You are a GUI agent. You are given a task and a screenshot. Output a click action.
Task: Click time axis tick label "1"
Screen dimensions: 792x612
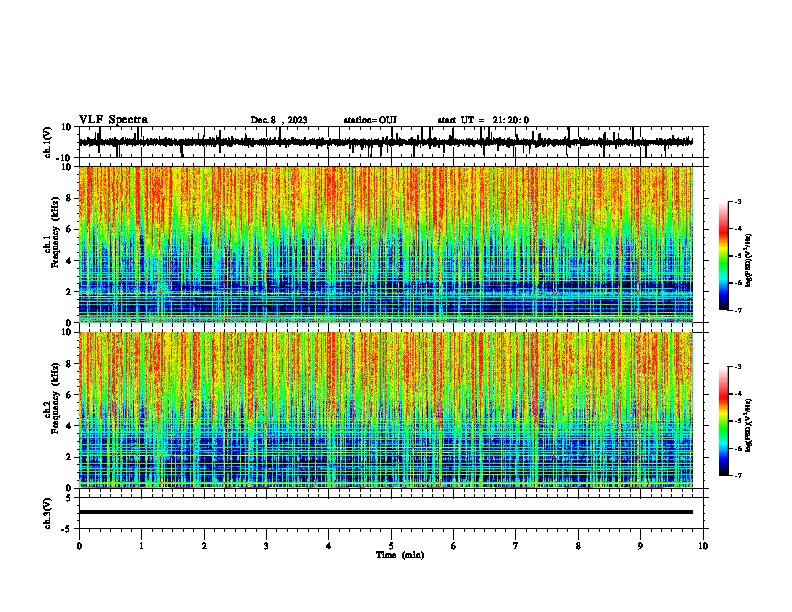pyautogui.click(x=141, y=546)
